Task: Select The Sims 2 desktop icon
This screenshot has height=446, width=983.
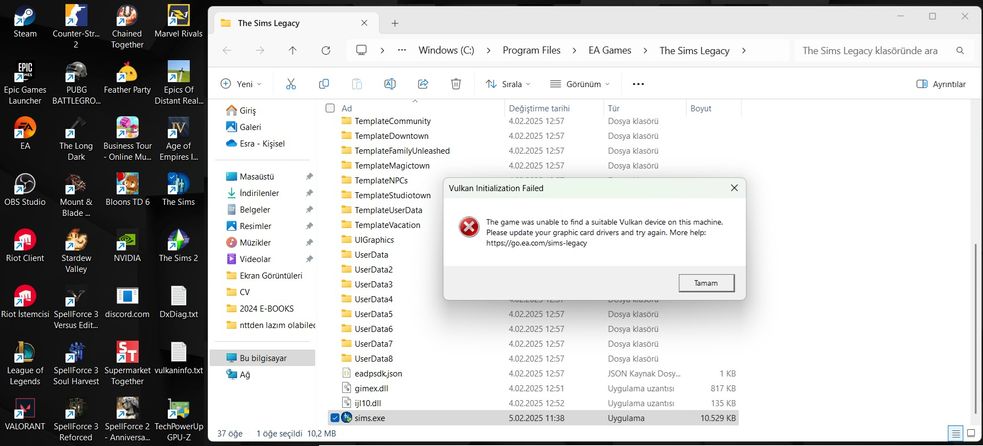Action: (x=179, y=245)
